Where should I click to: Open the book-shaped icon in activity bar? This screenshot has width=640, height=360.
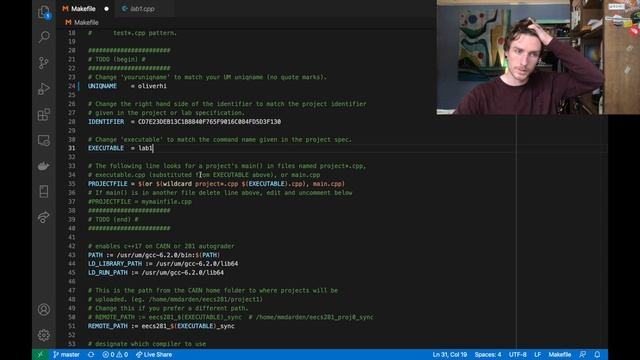coord(44,191)
